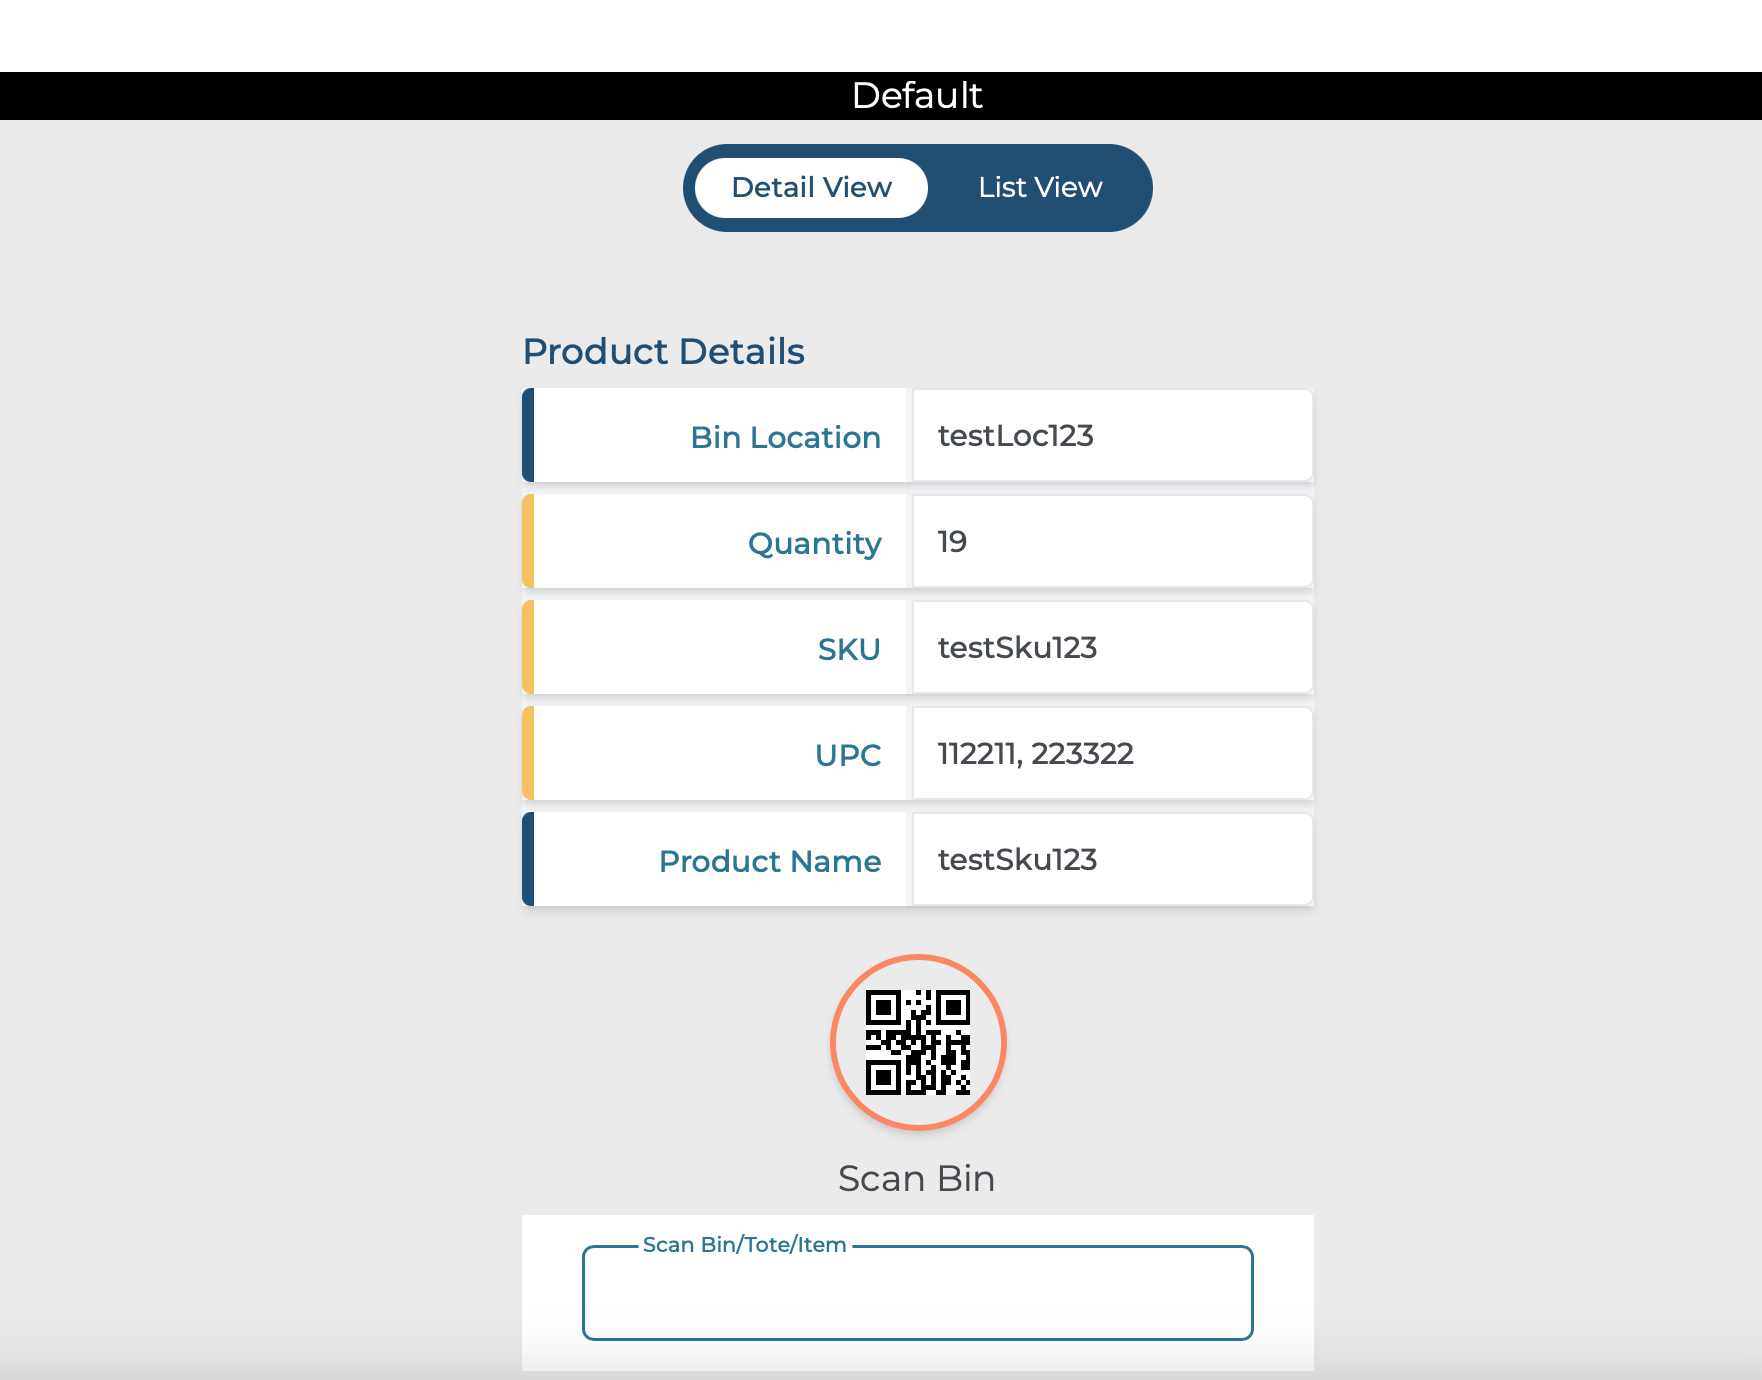The height and width of the screenshot is (1380, 1762).
Task: Click the UPC value 112211, 223322
Action: click(x=1035, y=754)
